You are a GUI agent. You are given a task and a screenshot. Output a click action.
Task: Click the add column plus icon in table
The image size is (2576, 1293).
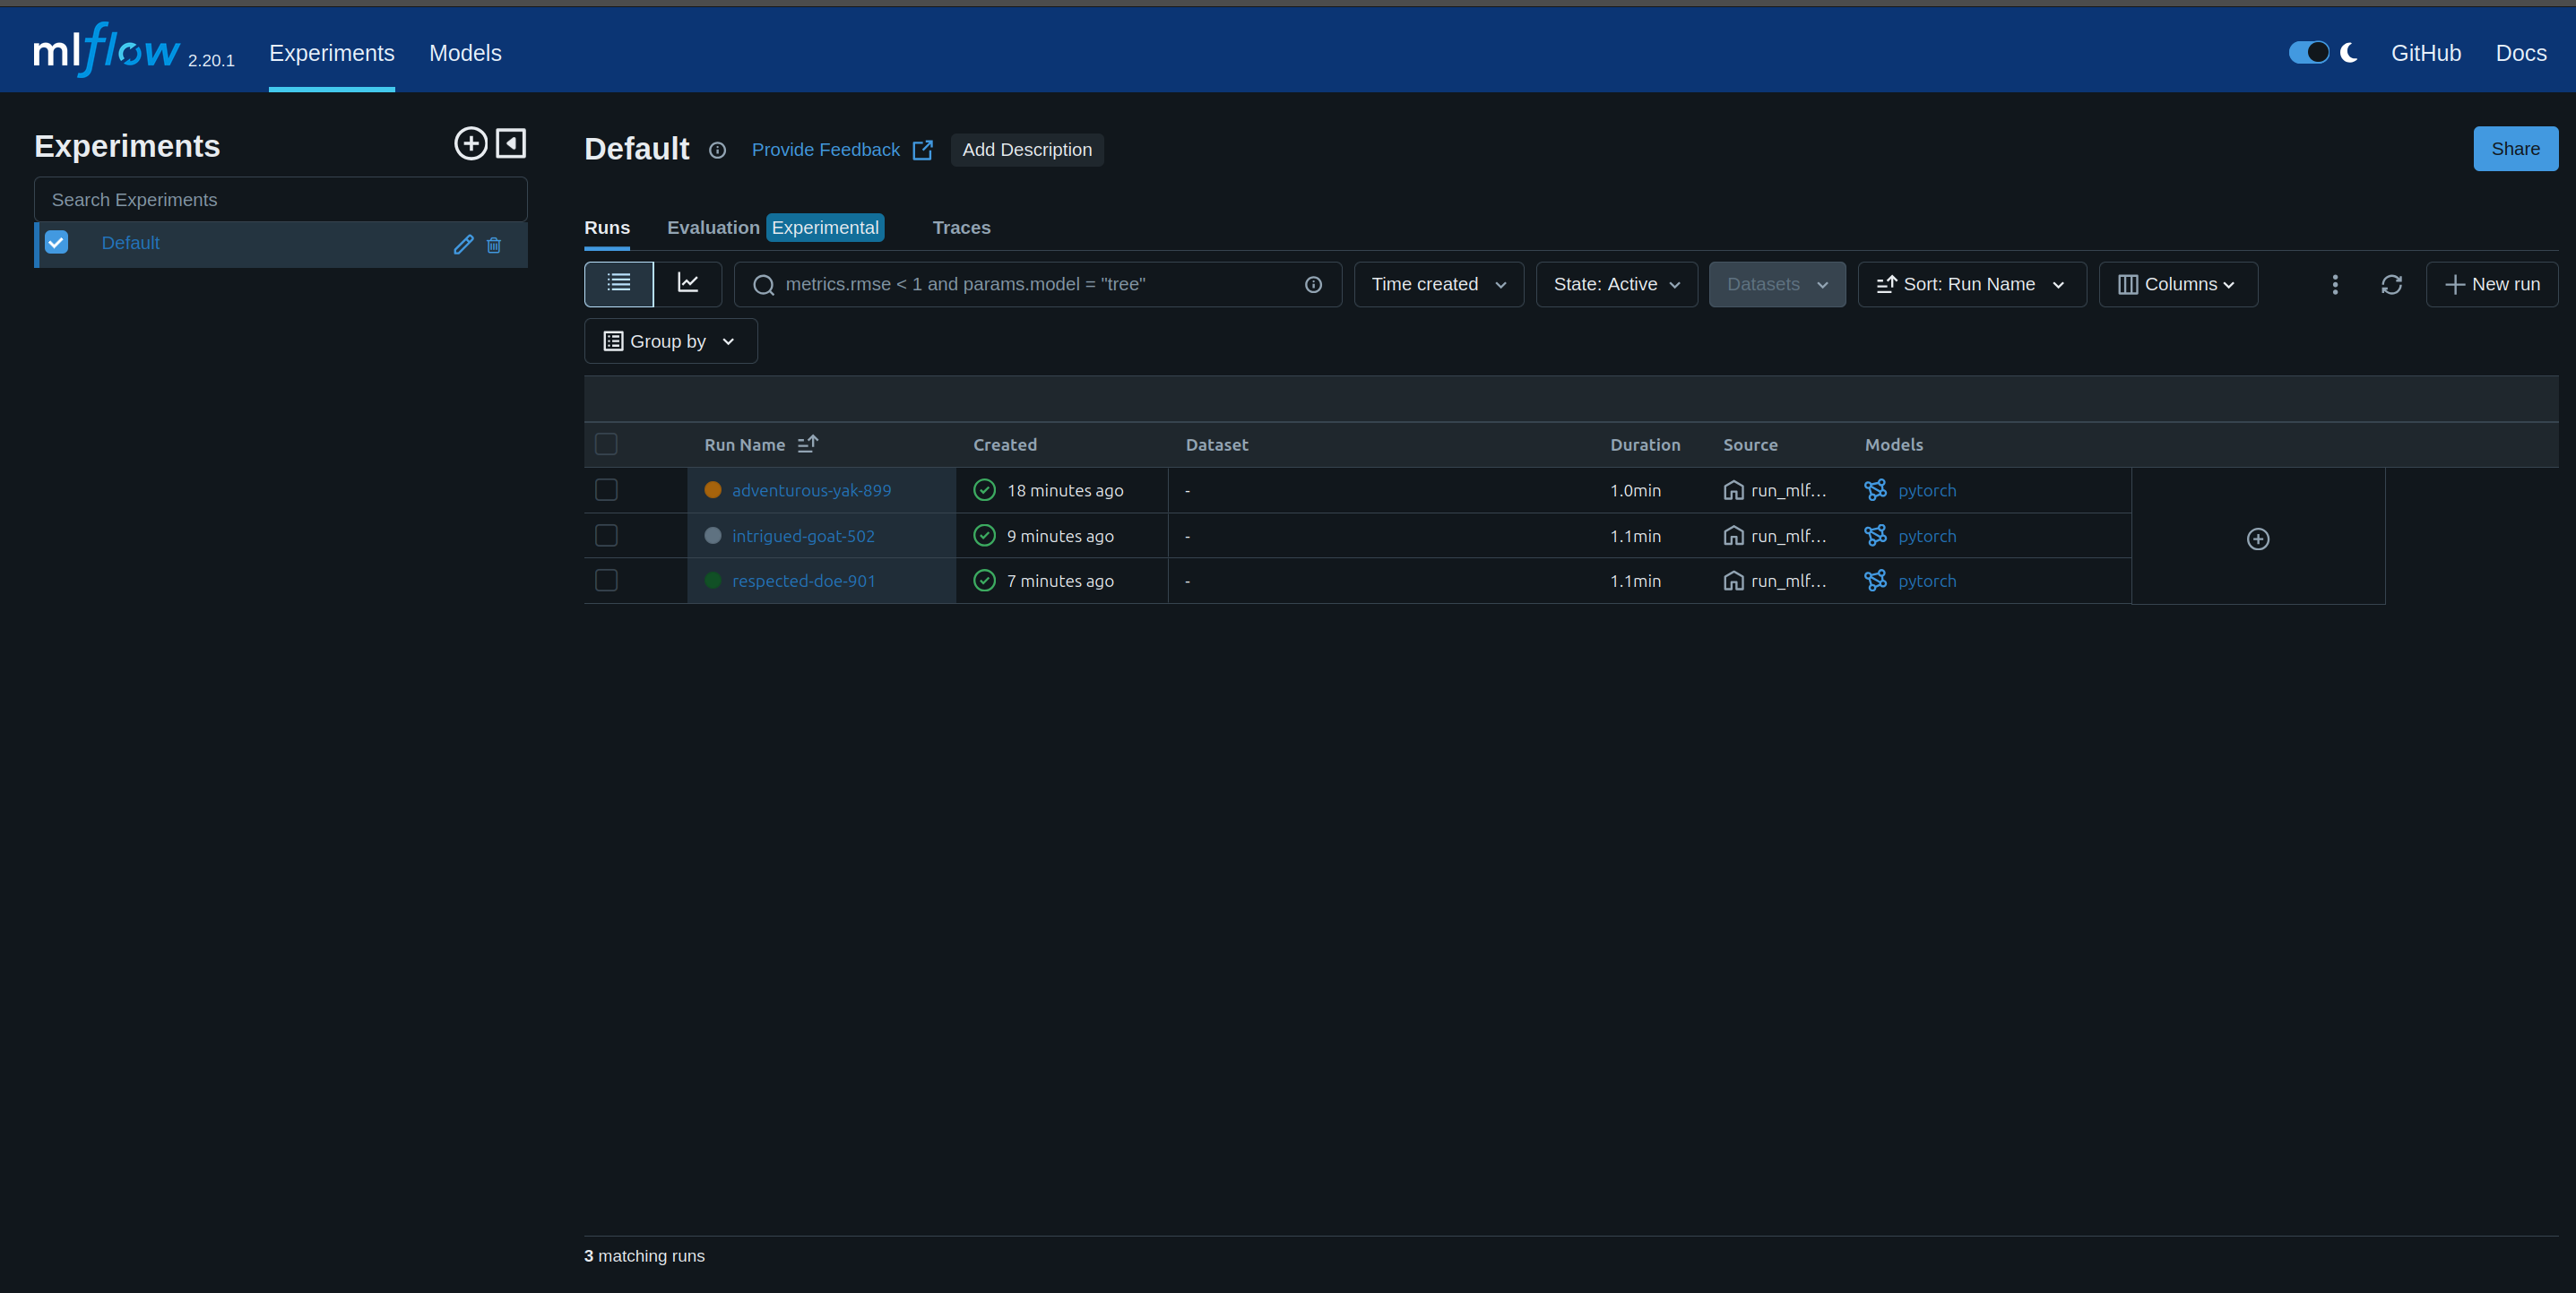(x=2257, y=539)
